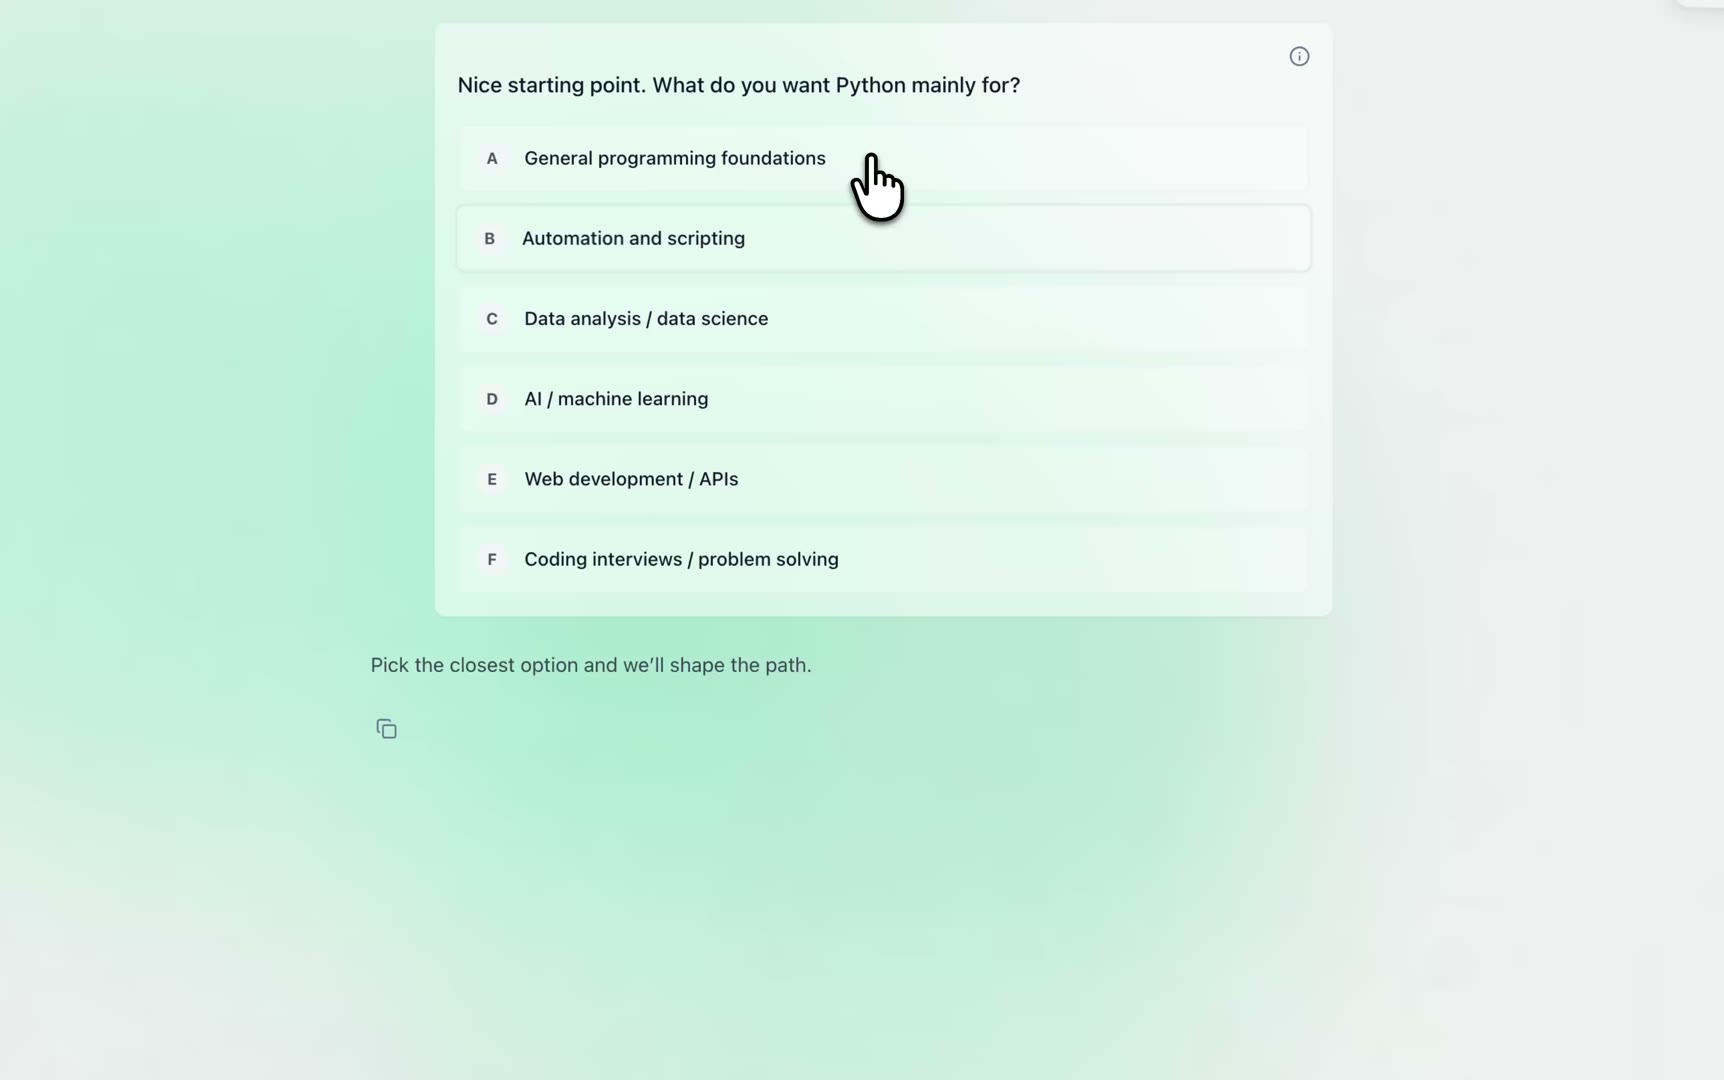Click the 'Pick the closest option' message text

pyautogui.click(x=590, y=665)
